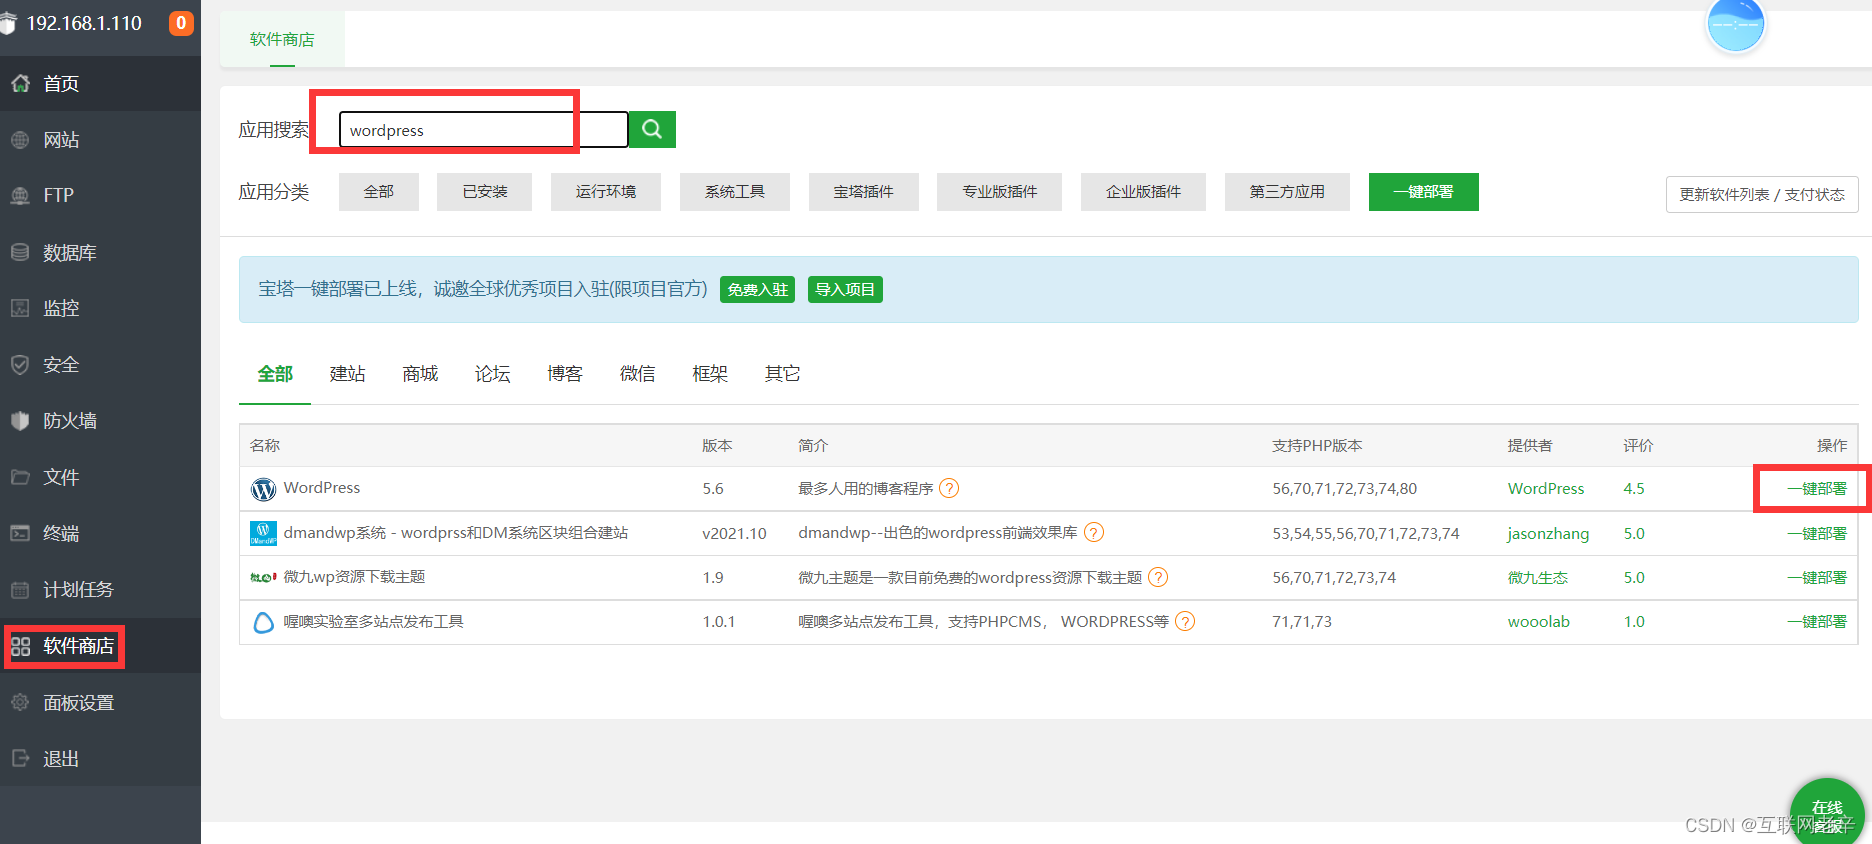
Task: Filter by 运行环境 category
Action: [x=606, y=192]
